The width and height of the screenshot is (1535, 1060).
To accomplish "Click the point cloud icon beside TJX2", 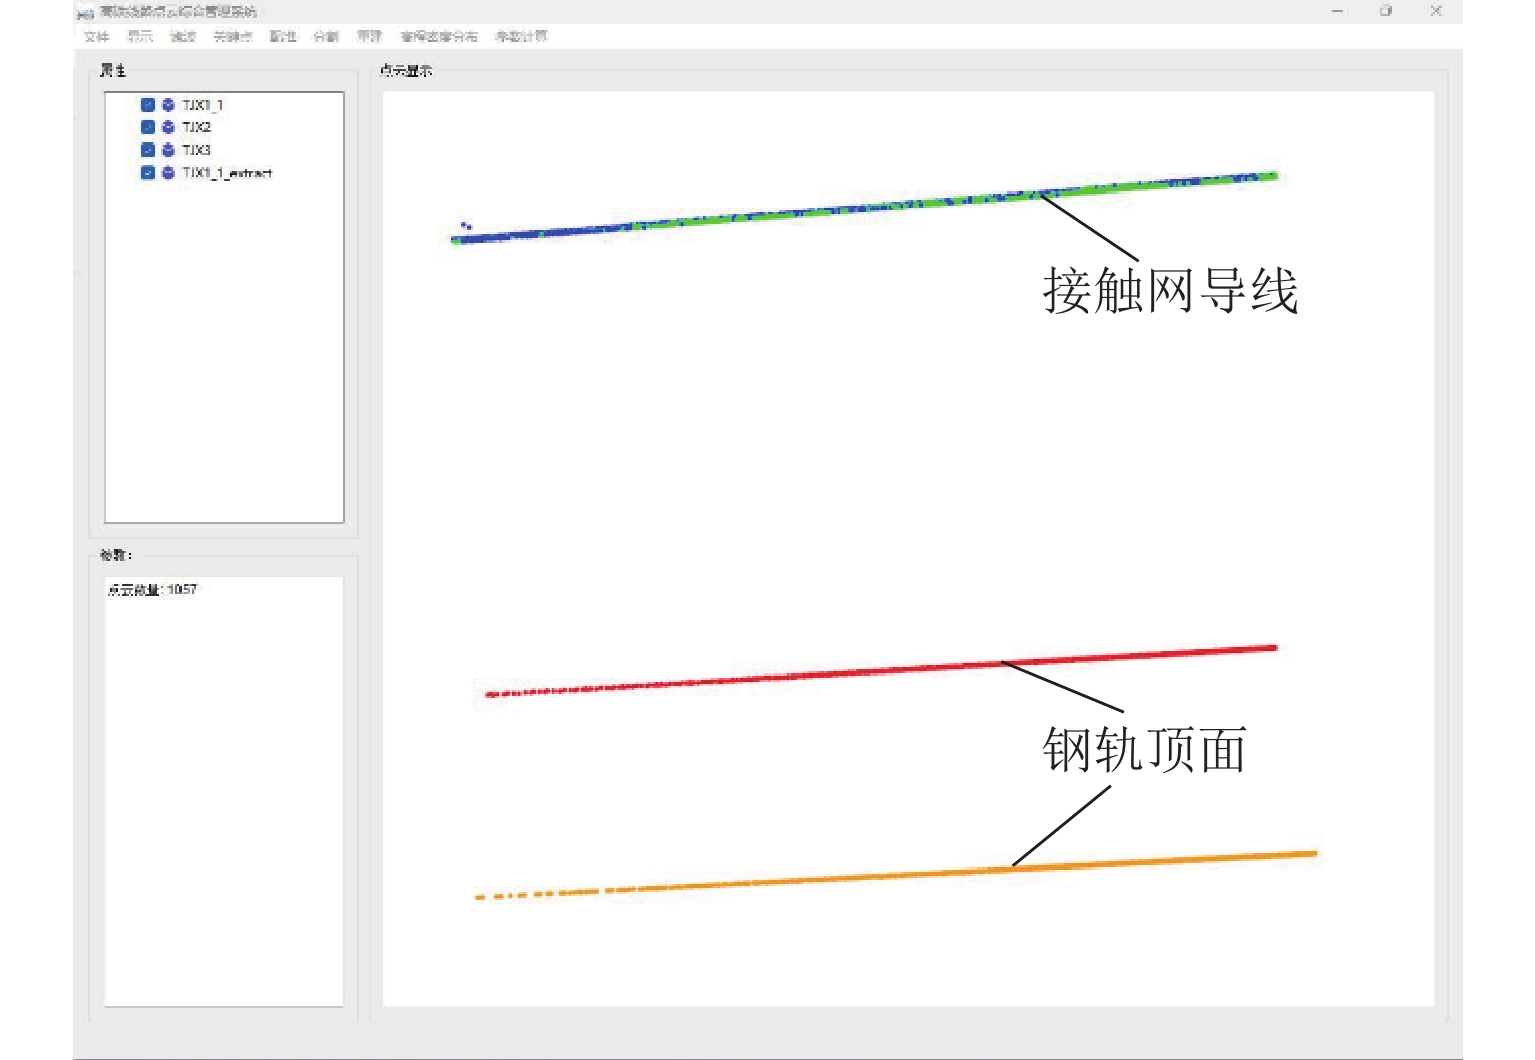I will point(168,127).
